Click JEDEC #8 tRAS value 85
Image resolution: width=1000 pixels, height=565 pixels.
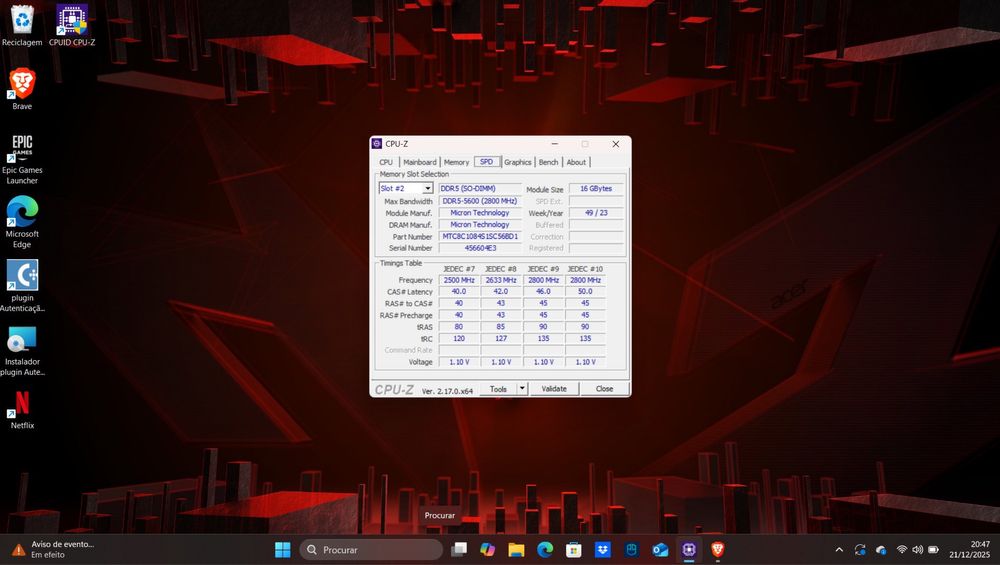pyautogui.click(x=501, y=327)
